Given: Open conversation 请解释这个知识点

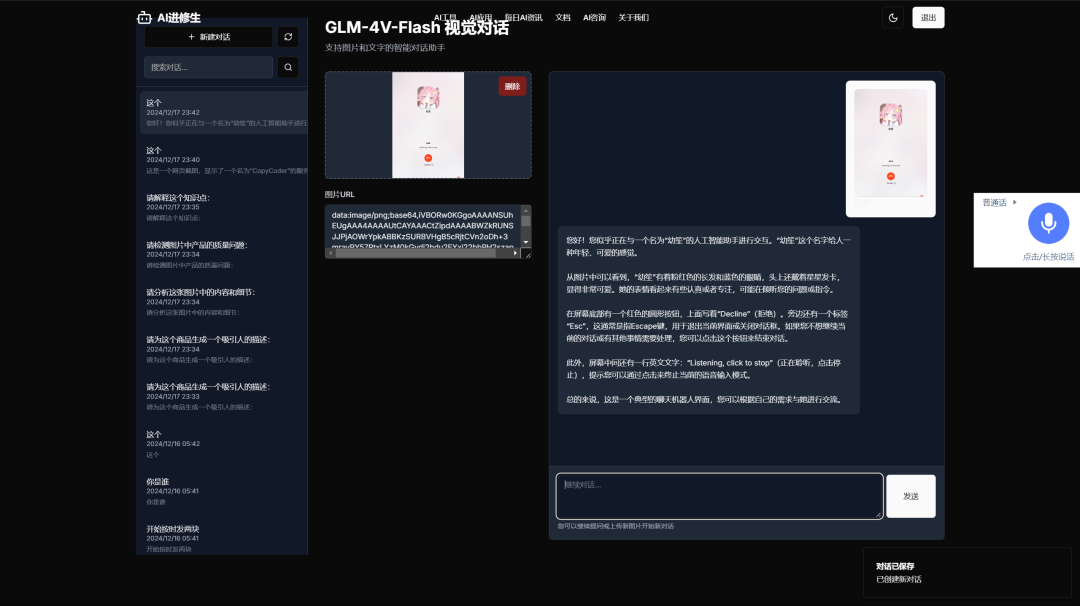Looking at the screenshot, I should (x=224, y=207).
